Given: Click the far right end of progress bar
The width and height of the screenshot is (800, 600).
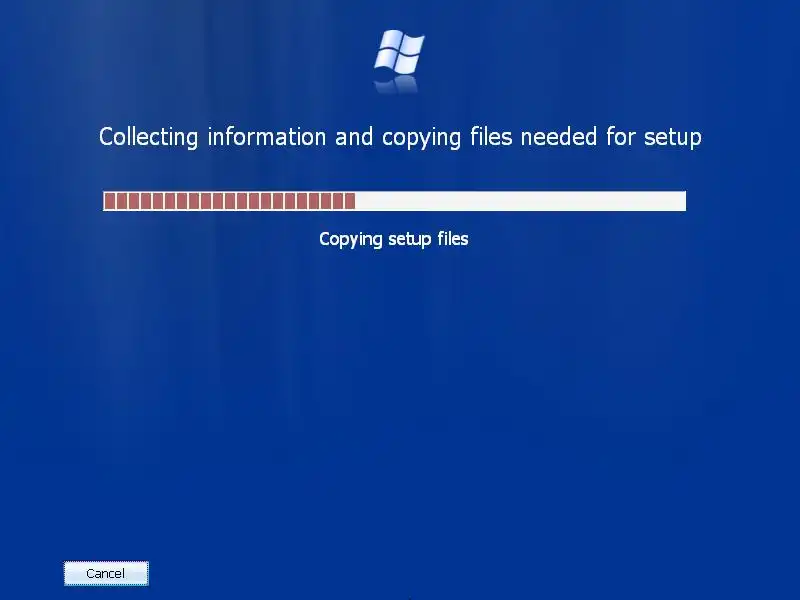Looking at the screenshot, I should 682,201.
